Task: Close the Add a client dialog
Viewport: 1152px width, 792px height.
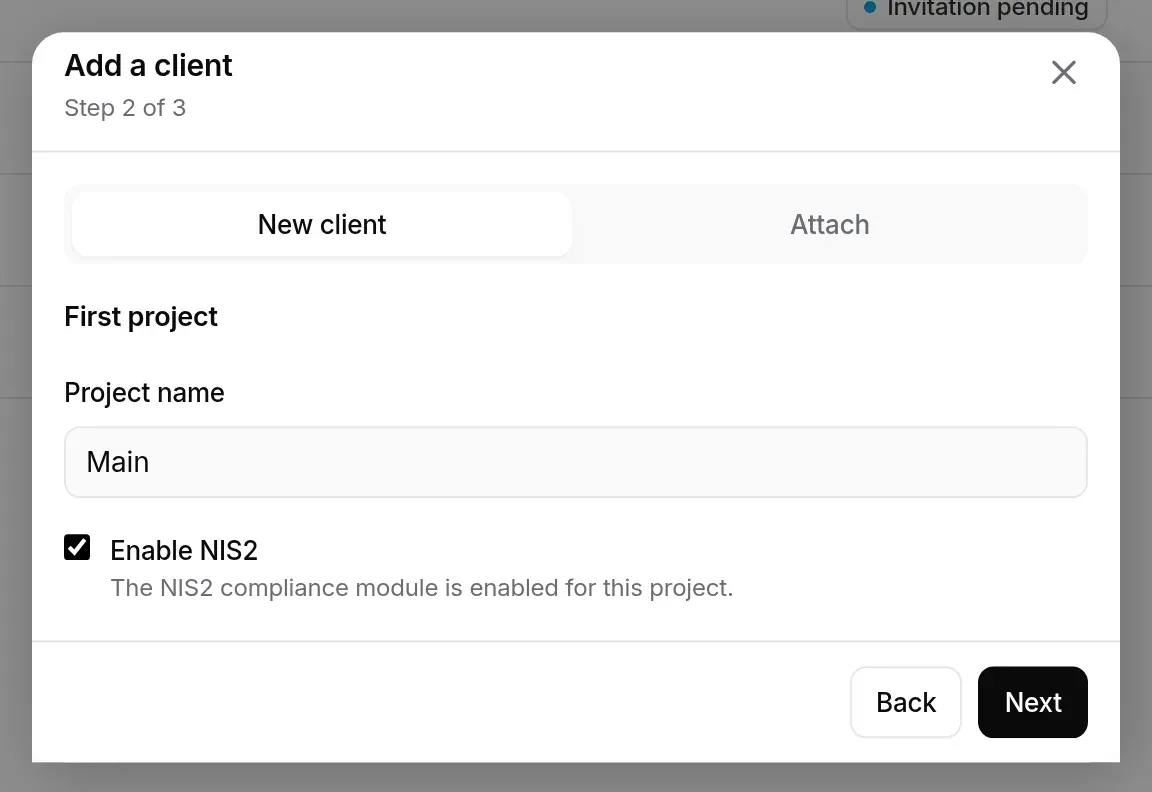Action: click(1063, 73)
